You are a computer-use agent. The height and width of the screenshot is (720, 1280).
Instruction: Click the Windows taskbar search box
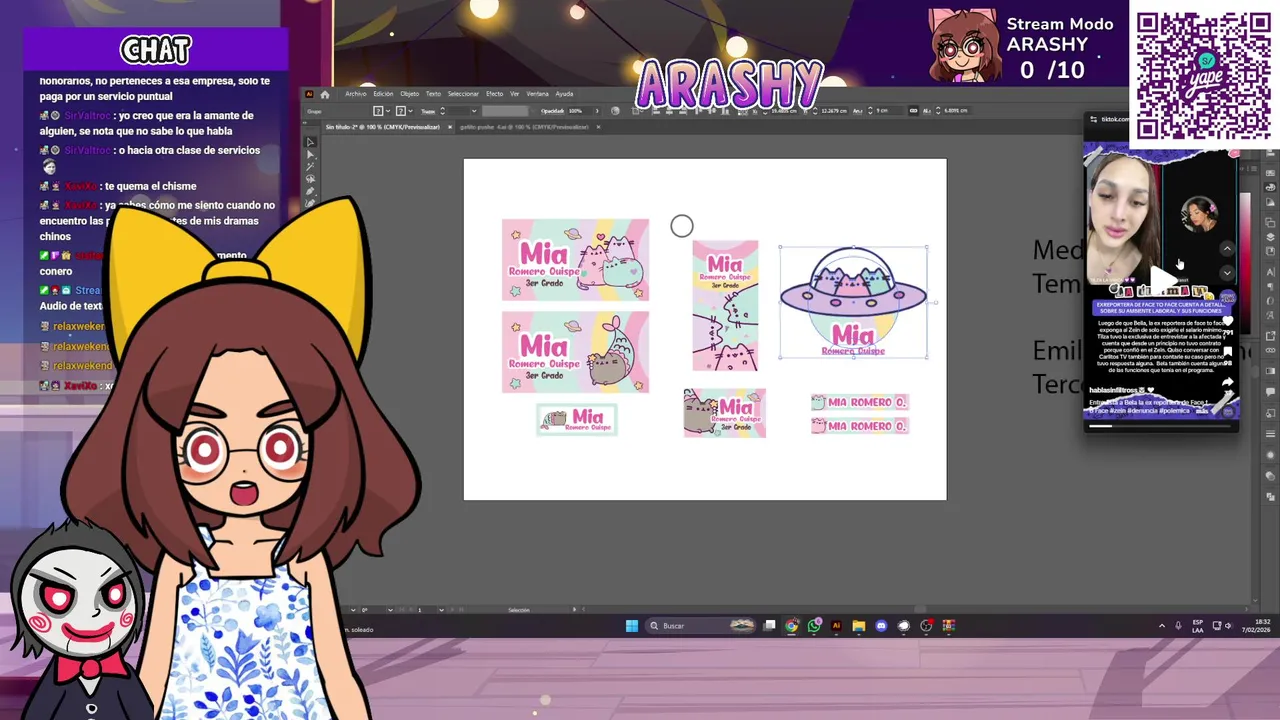coord(702,626)
